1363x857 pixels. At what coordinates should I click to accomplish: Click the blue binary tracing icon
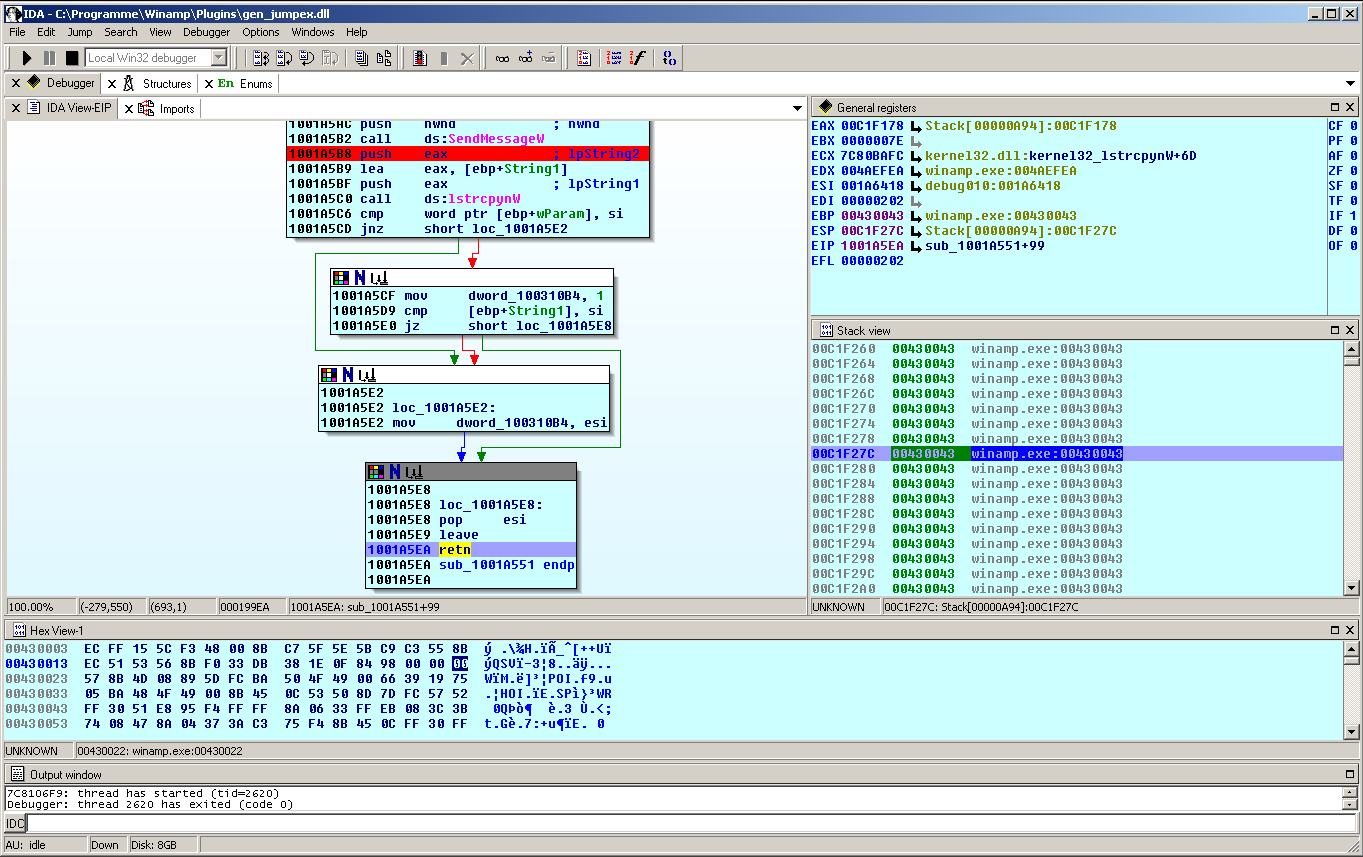click(x=669, y=58)
